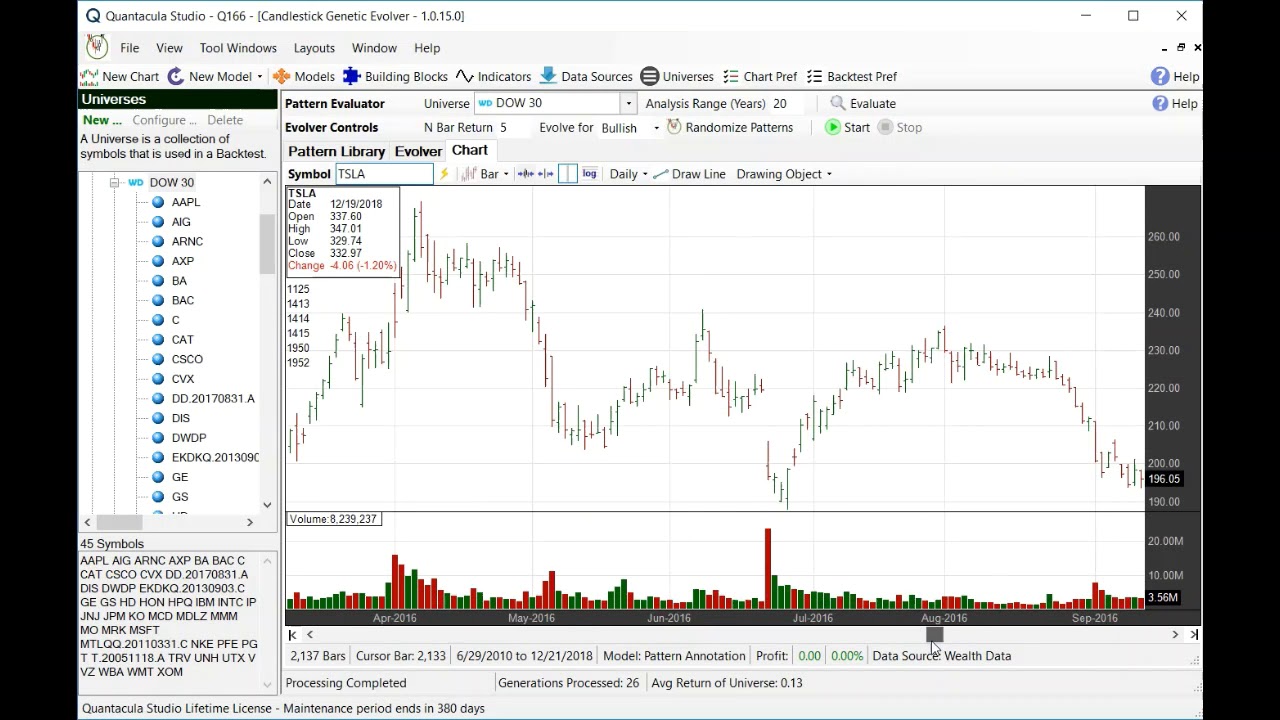Open the Indicators tool window
The width and height of the screenshot is (1280, 720).
pos(493,76)
